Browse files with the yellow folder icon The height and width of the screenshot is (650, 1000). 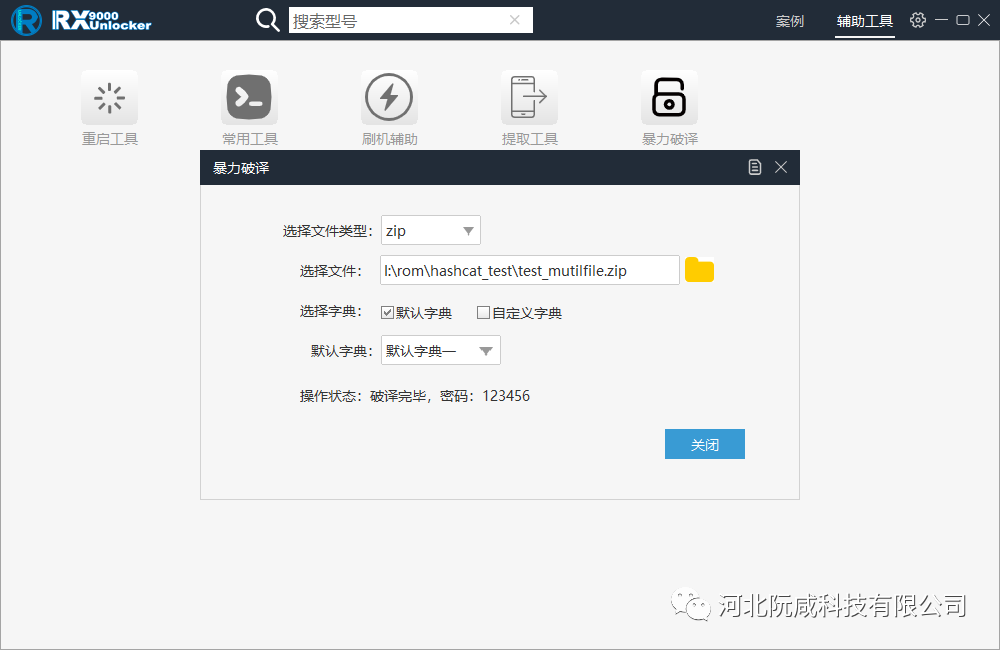click(x=699, y=270)
